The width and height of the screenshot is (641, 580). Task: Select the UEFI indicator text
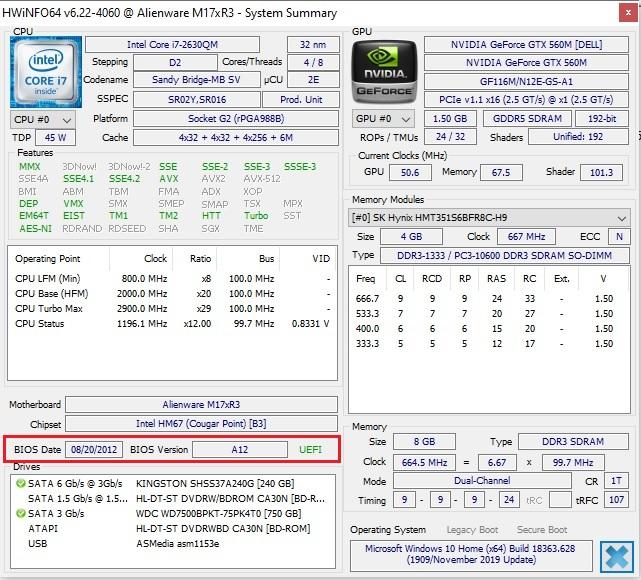310,450
